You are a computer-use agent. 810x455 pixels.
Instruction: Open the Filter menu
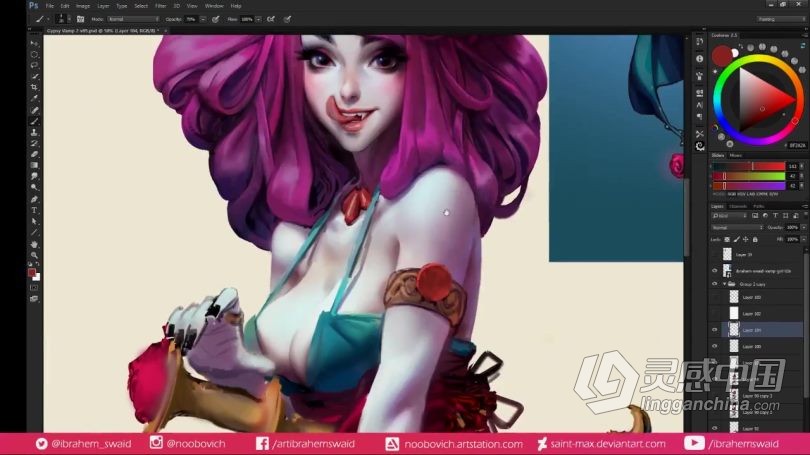[161, 6]
